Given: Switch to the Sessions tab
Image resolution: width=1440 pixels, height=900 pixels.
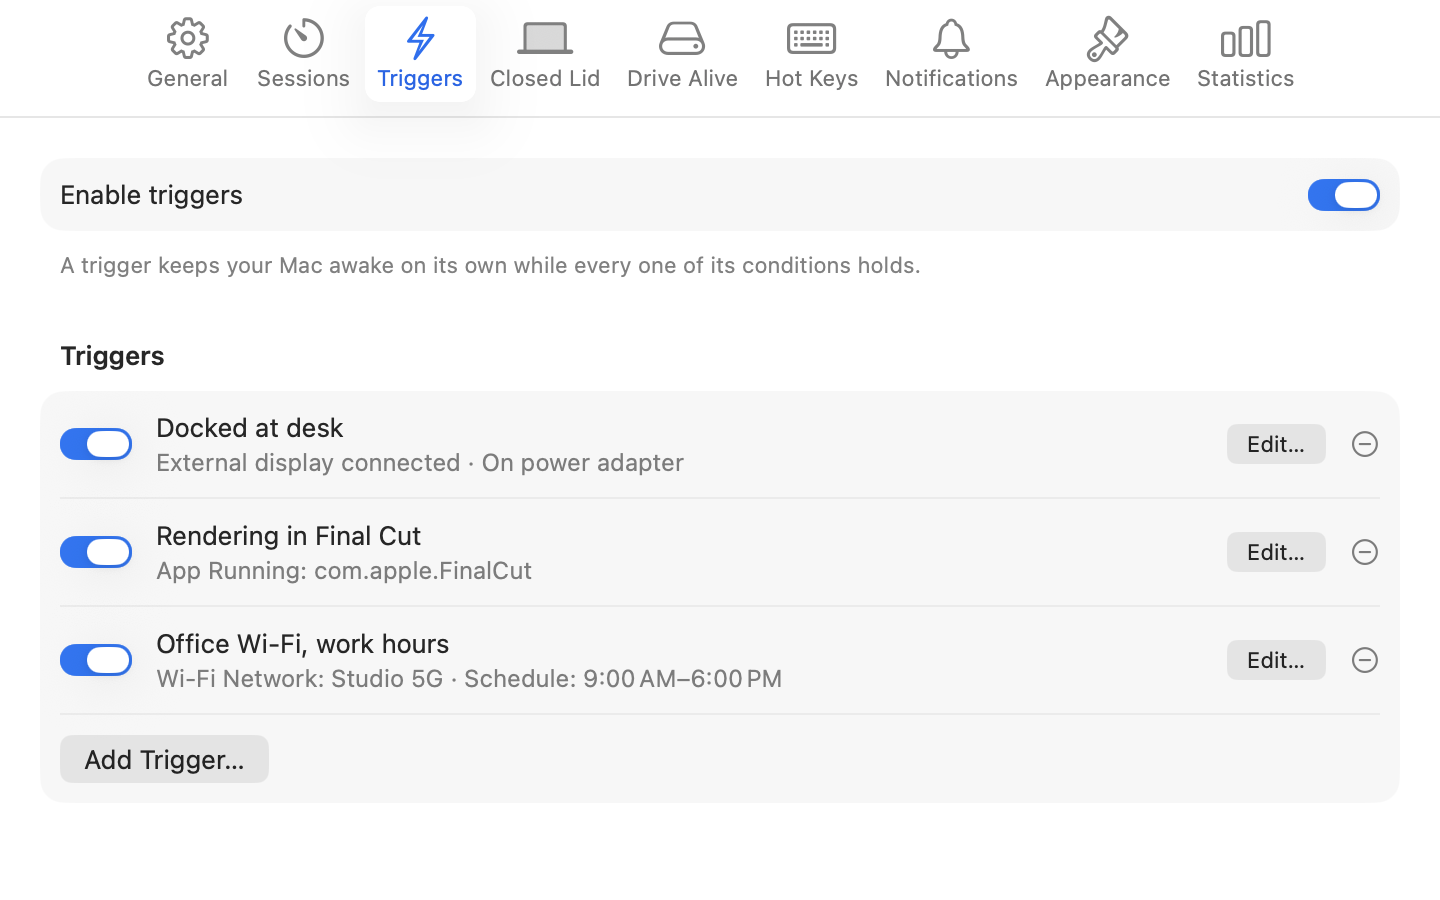Looking at the screenshot, I should [303, 54].
